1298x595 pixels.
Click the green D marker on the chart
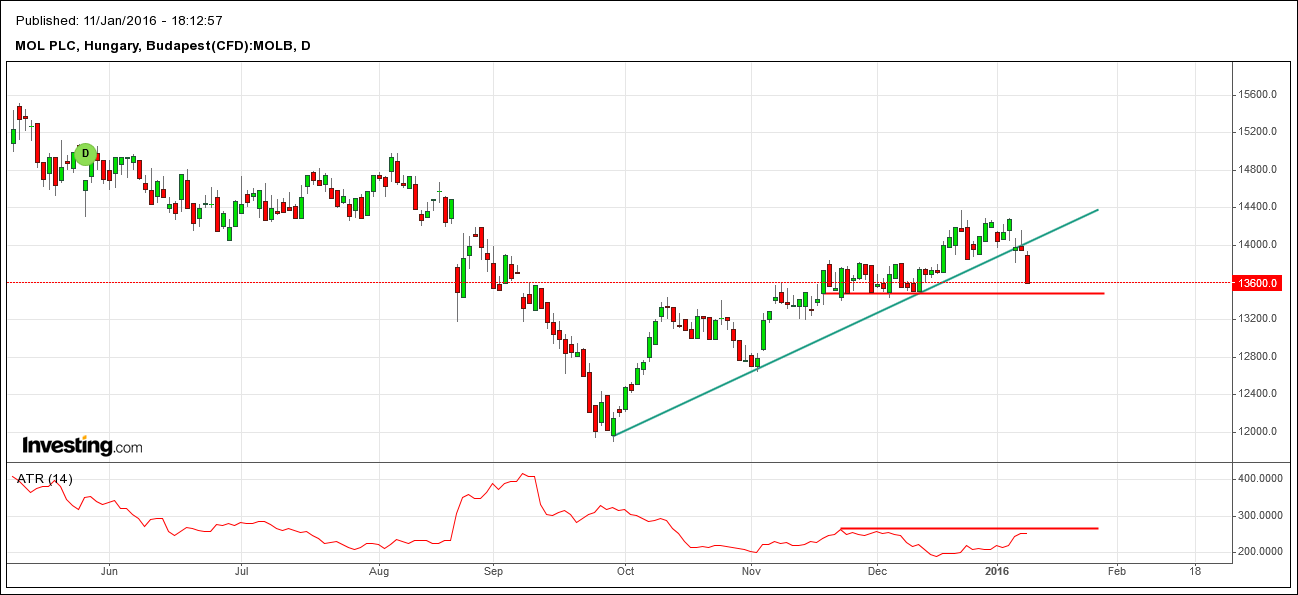pos(85,154)
